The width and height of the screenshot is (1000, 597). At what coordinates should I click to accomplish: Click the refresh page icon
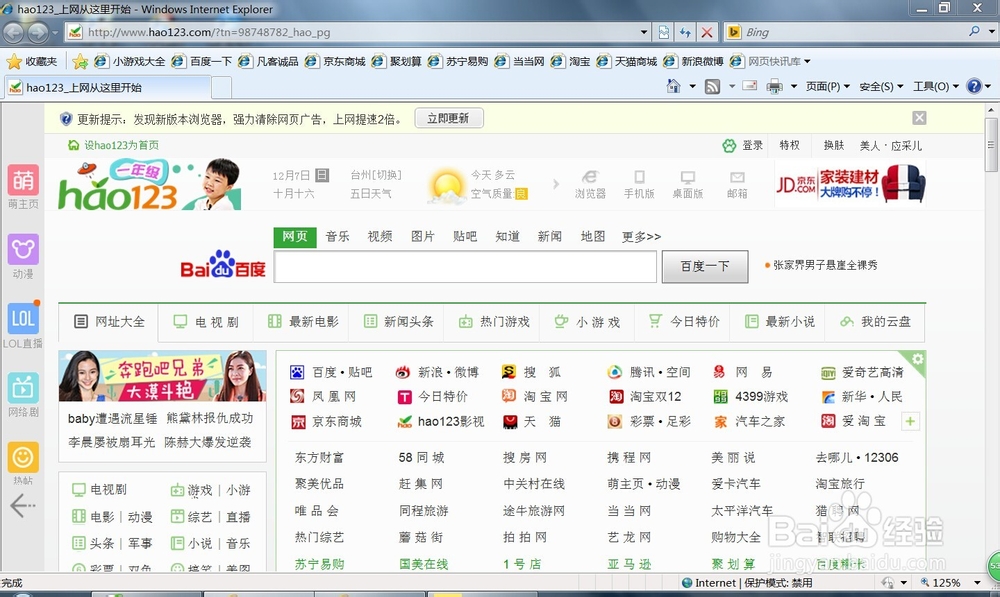pos(685,32)
